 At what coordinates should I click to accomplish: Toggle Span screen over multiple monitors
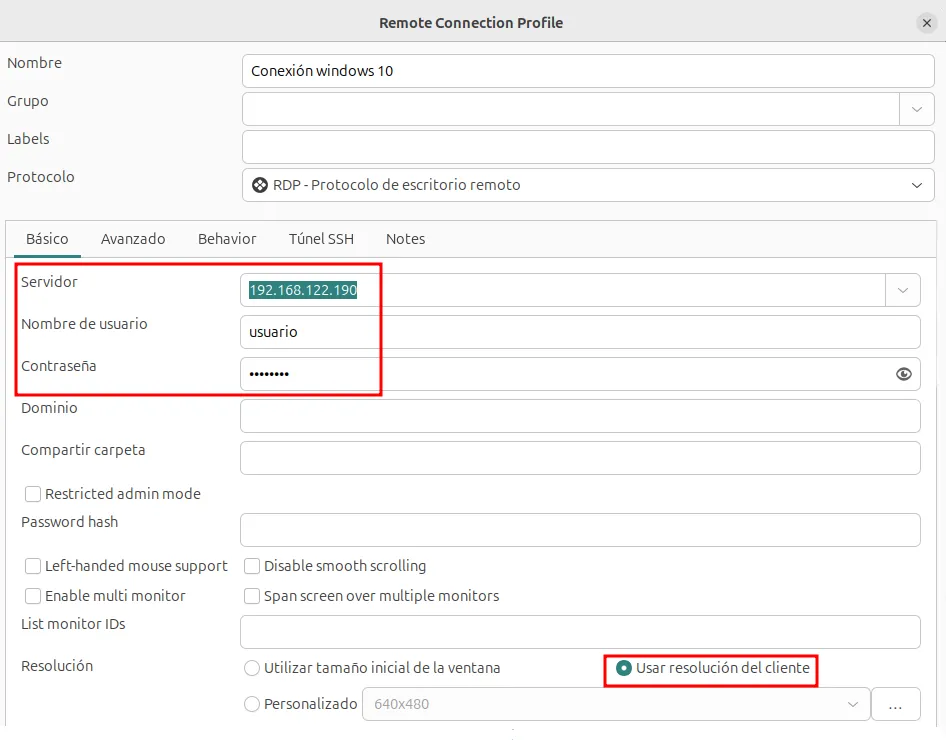coord(252,596)
